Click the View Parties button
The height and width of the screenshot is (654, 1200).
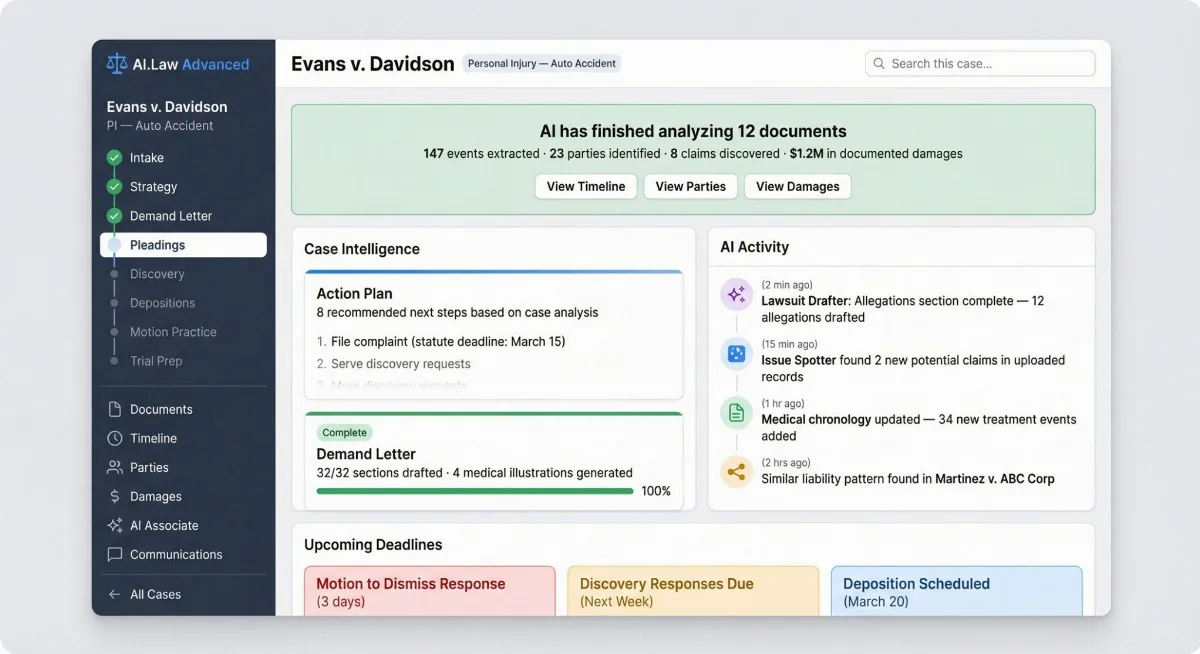click(x=691, y=186)
